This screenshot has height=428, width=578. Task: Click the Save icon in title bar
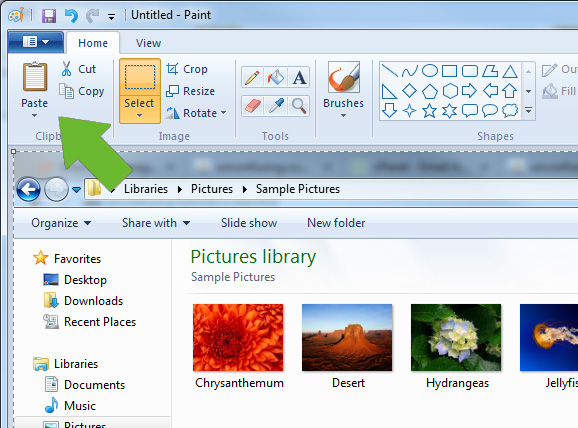pos(49,16)
